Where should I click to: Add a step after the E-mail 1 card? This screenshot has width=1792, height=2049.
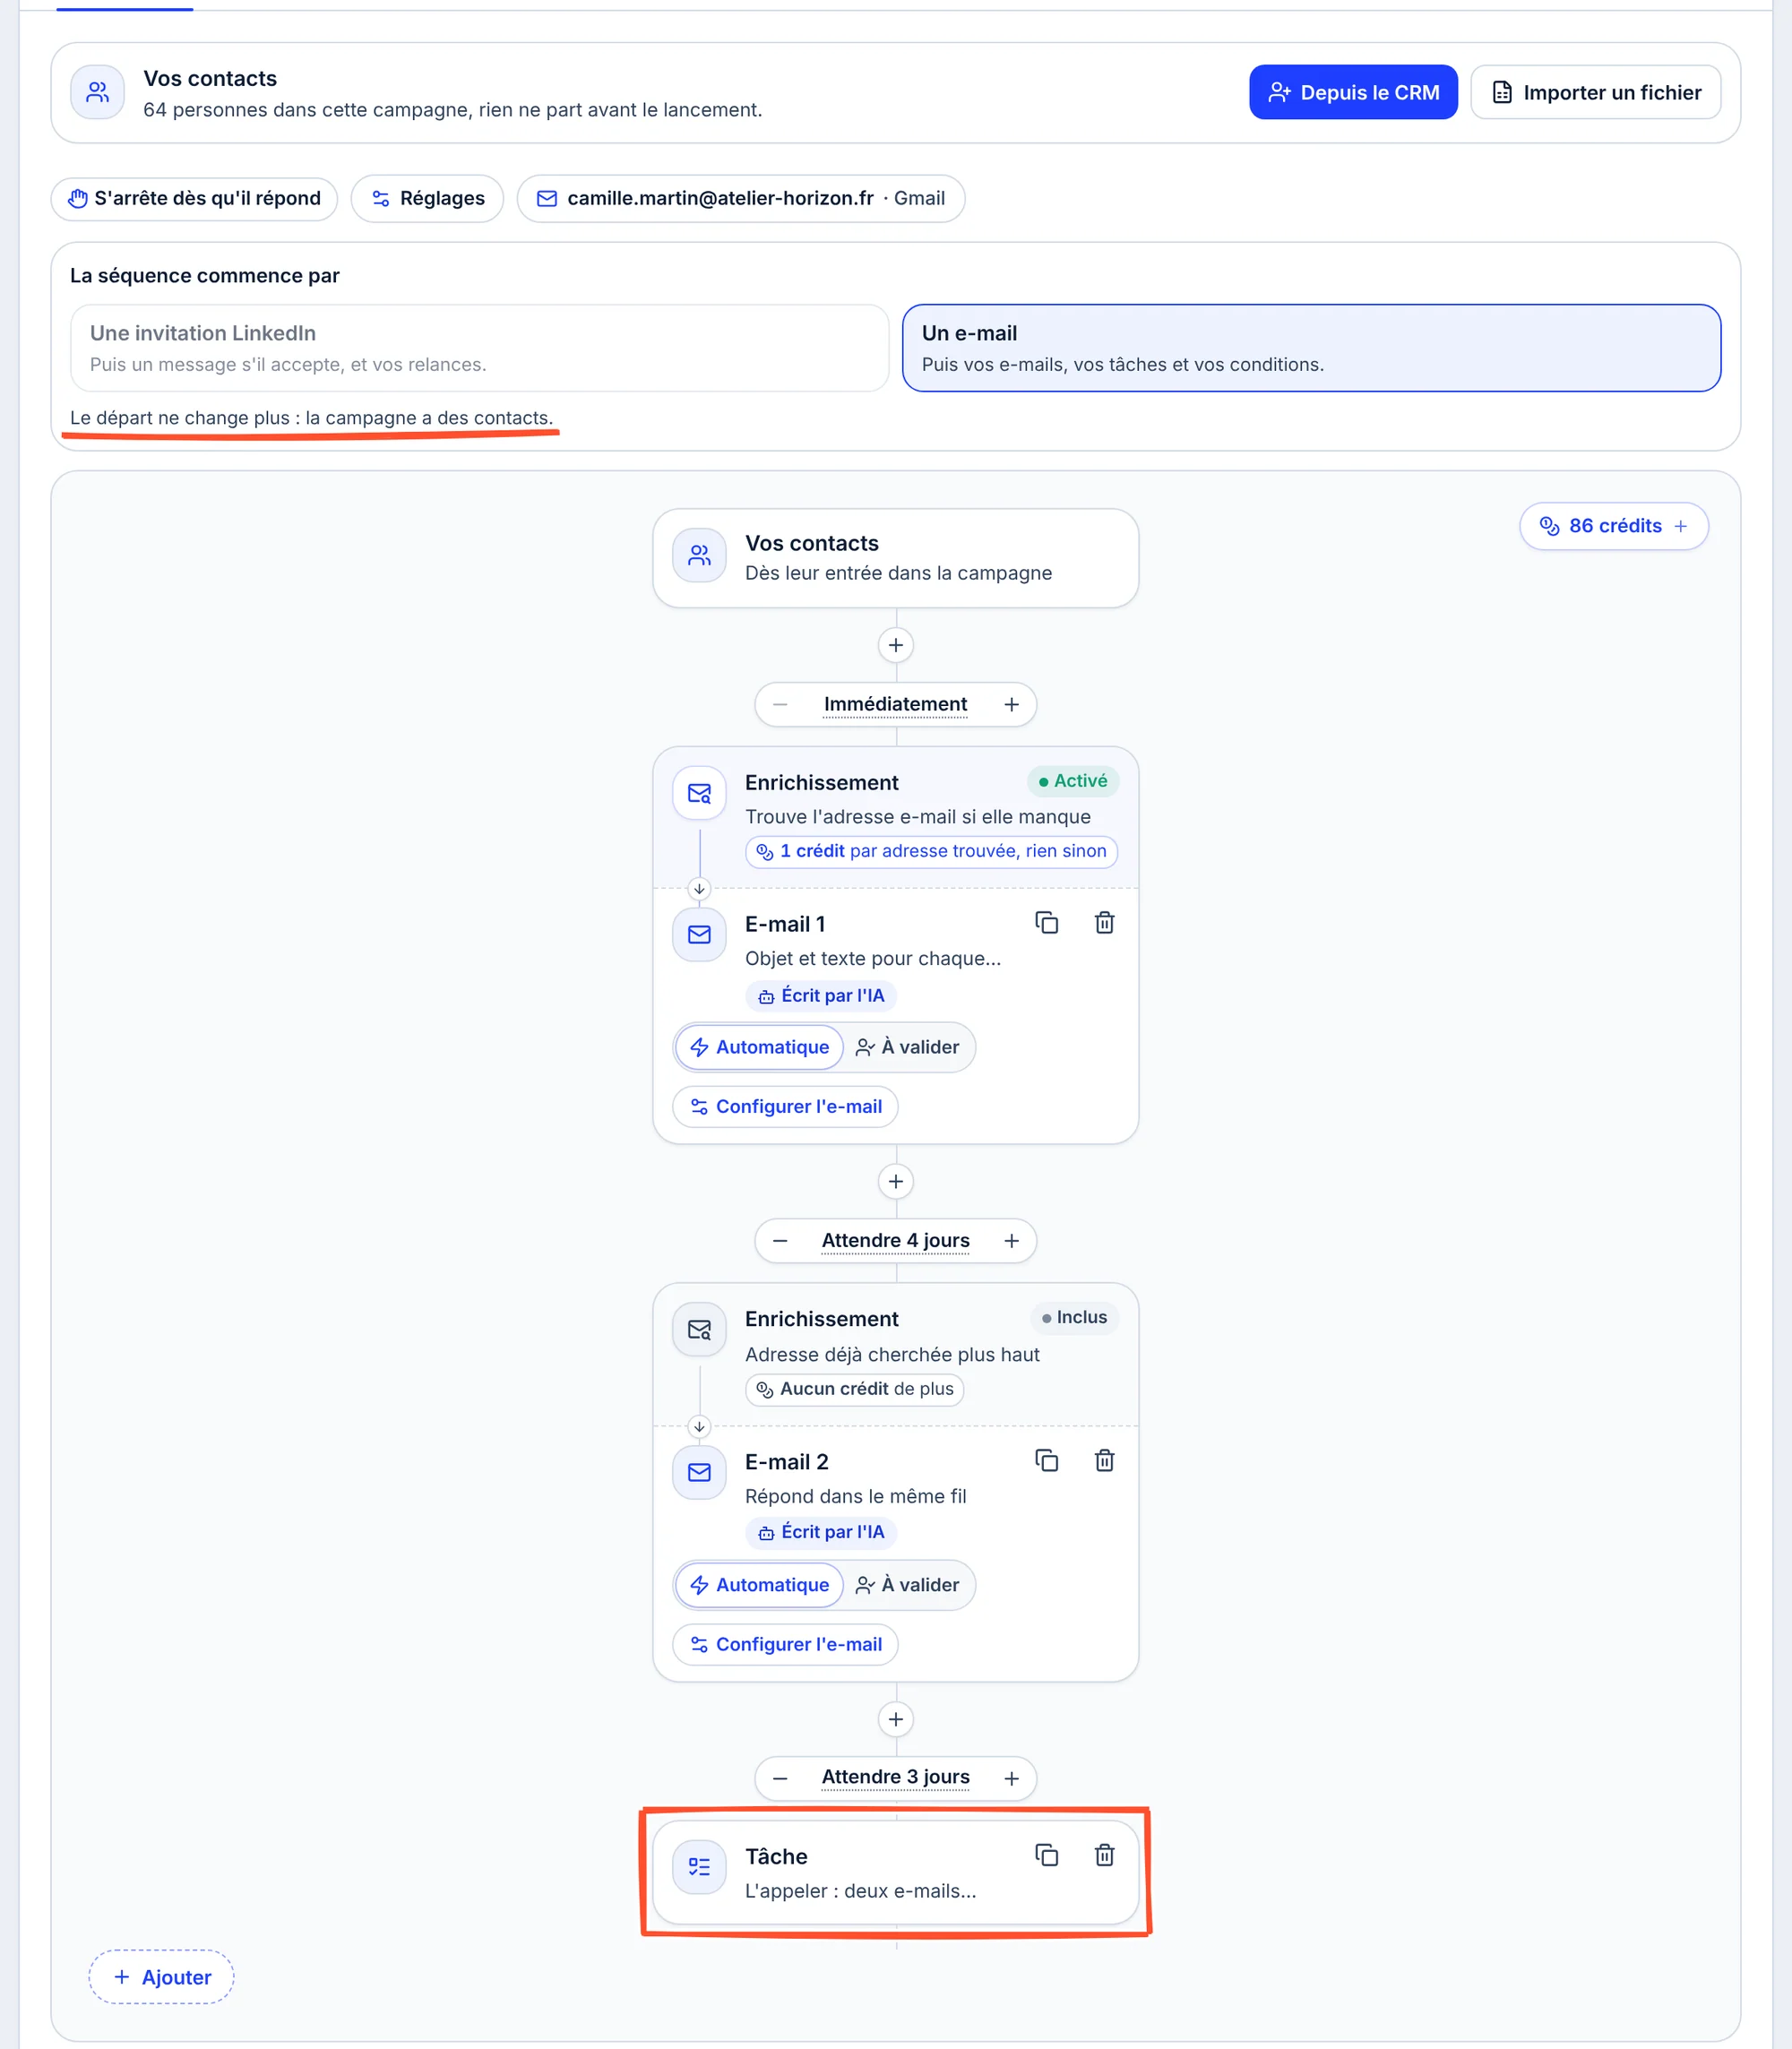(895, 1181)
